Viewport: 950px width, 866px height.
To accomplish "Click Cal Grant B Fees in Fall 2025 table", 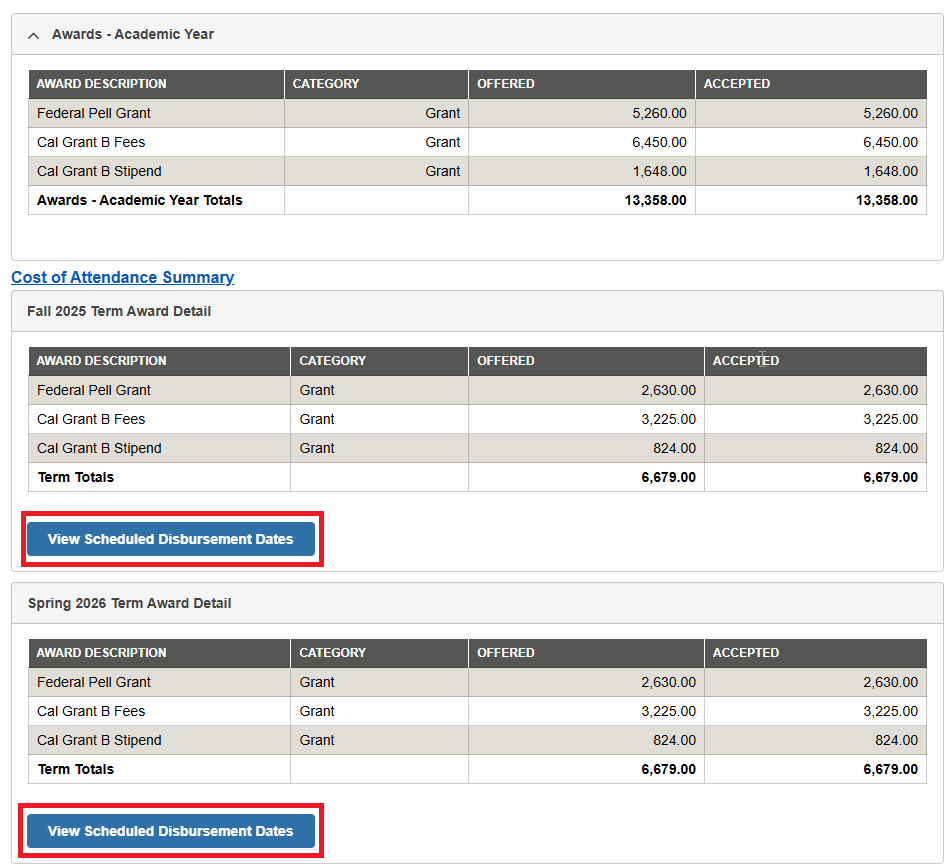I will [91, 419].
